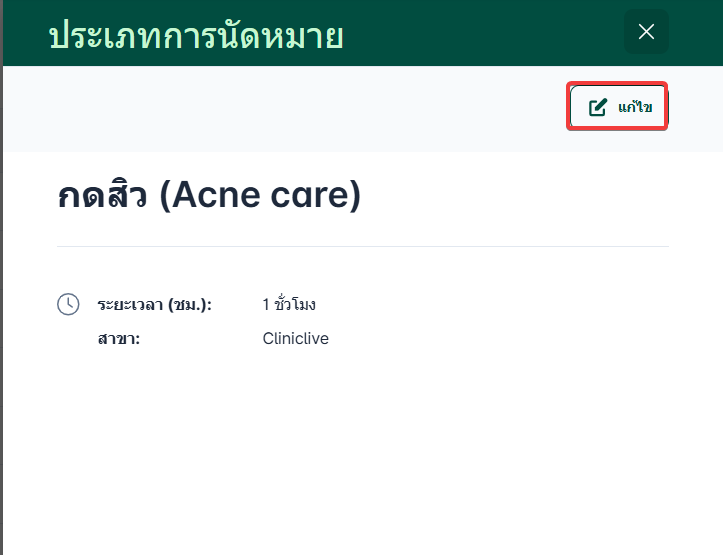This screenshot has height=555, width=723.
Task: Dismiss the appointment type dialog
Action: [x=646, y=32]
